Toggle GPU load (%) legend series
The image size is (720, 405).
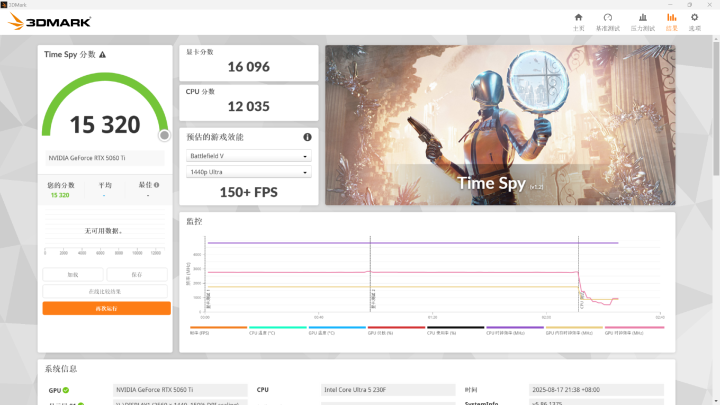(382, 329)
